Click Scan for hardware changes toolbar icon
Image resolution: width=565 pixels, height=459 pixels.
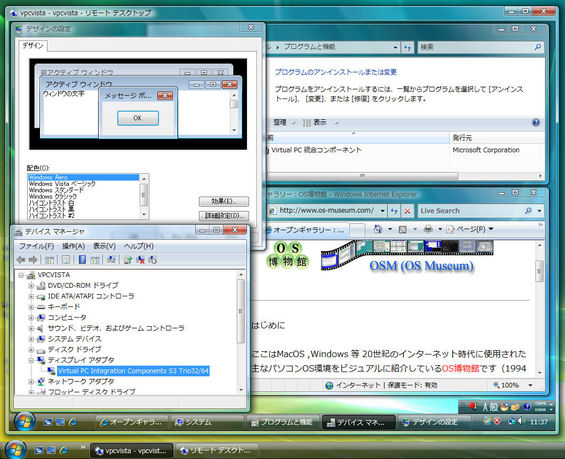click(x=111, y=259)
